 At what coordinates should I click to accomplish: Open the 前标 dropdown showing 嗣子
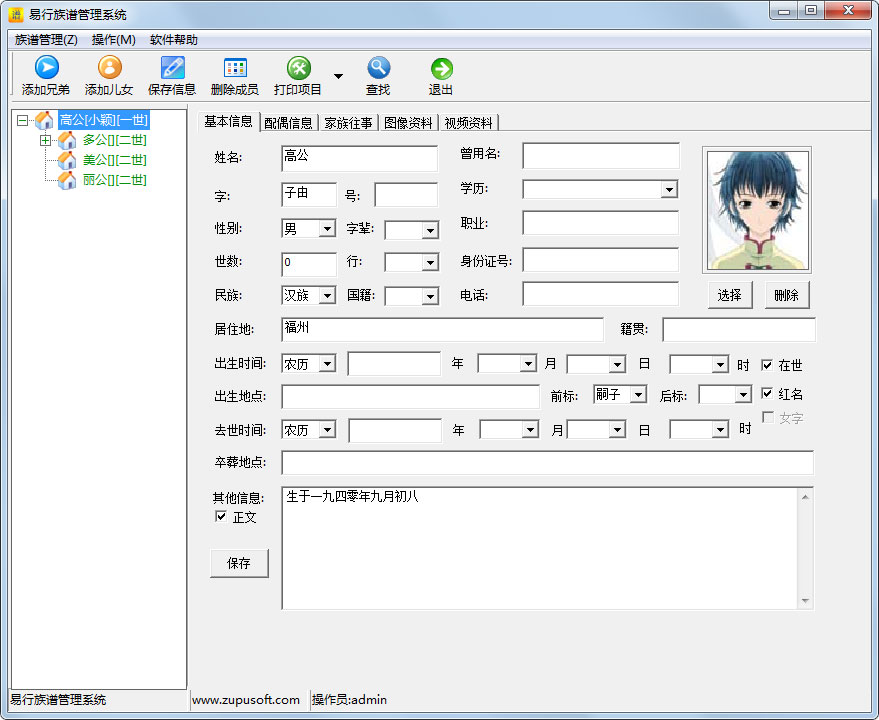(638, 395)
